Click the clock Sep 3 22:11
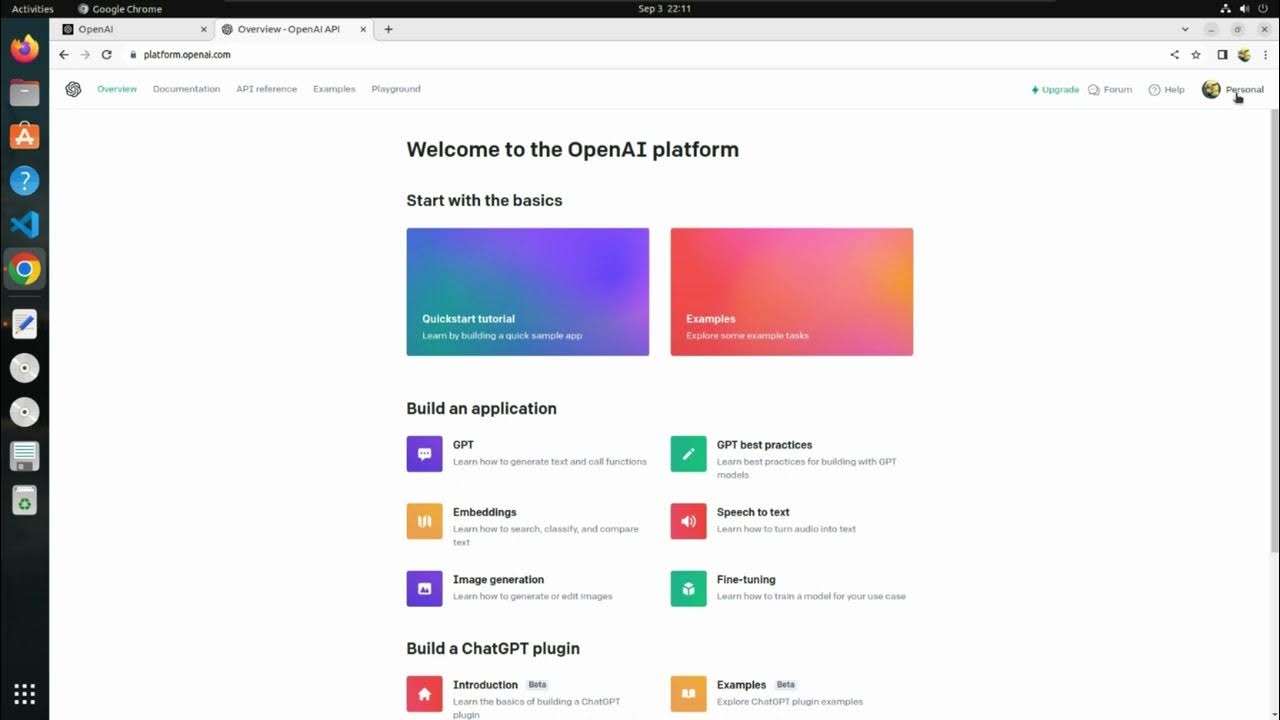The width and height of the screenshot is (1280, 720). (x=664, y=9)
